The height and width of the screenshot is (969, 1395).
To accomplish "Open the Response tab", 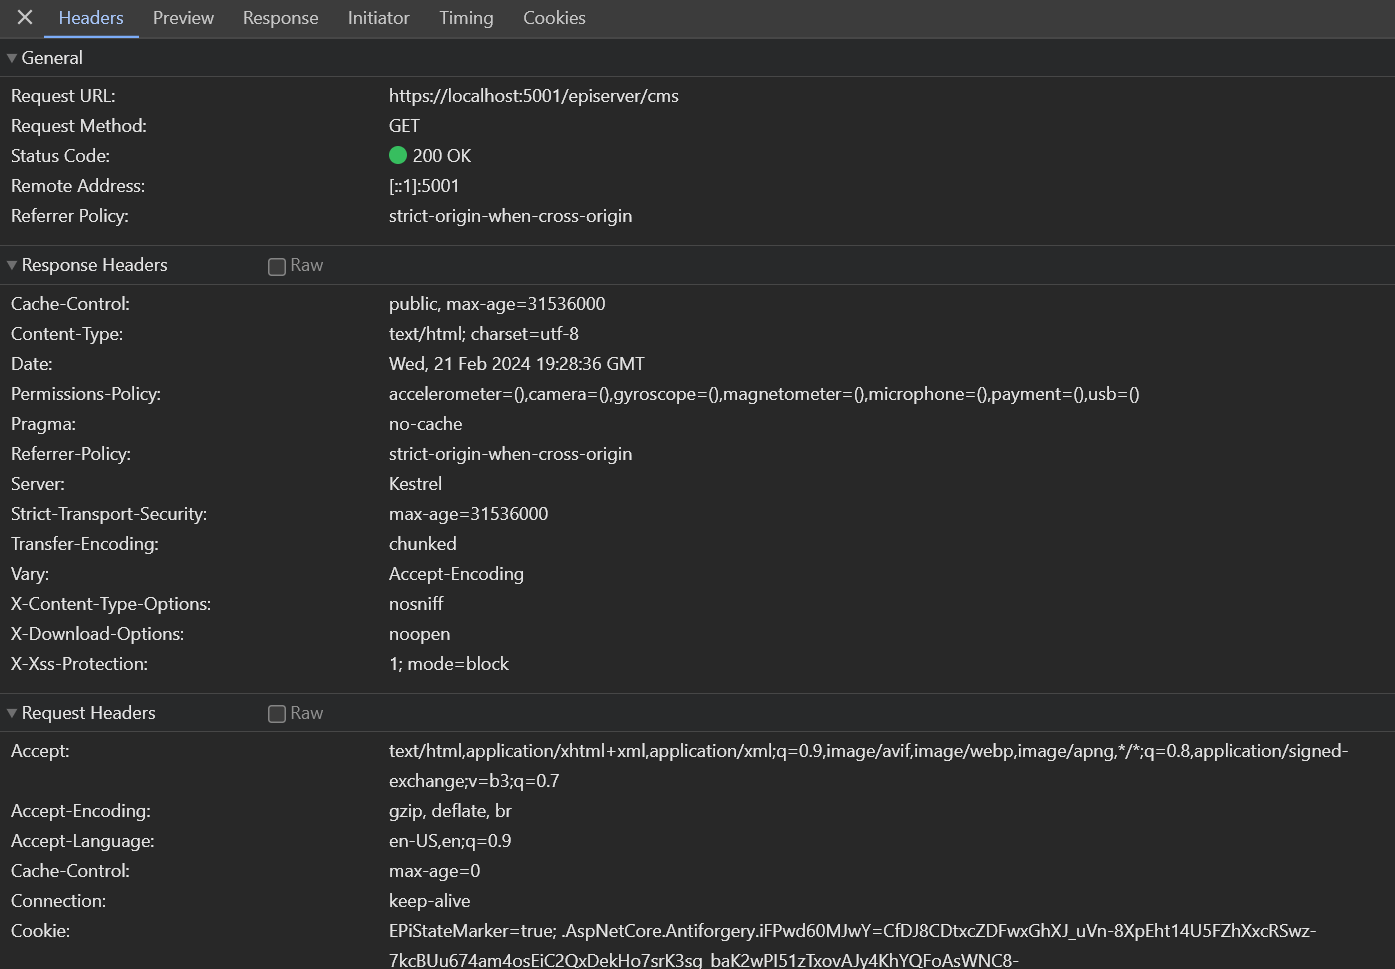I will pyautogui.click(x=280, y=18).
